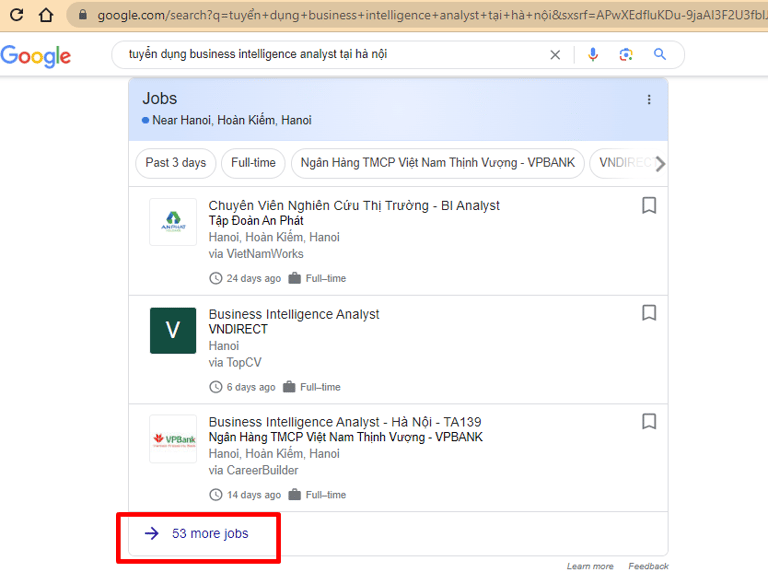Open VNDIRECT green V logo
Image resolution: width=768 pixels, height=584 pixels.
pos(173,330)
